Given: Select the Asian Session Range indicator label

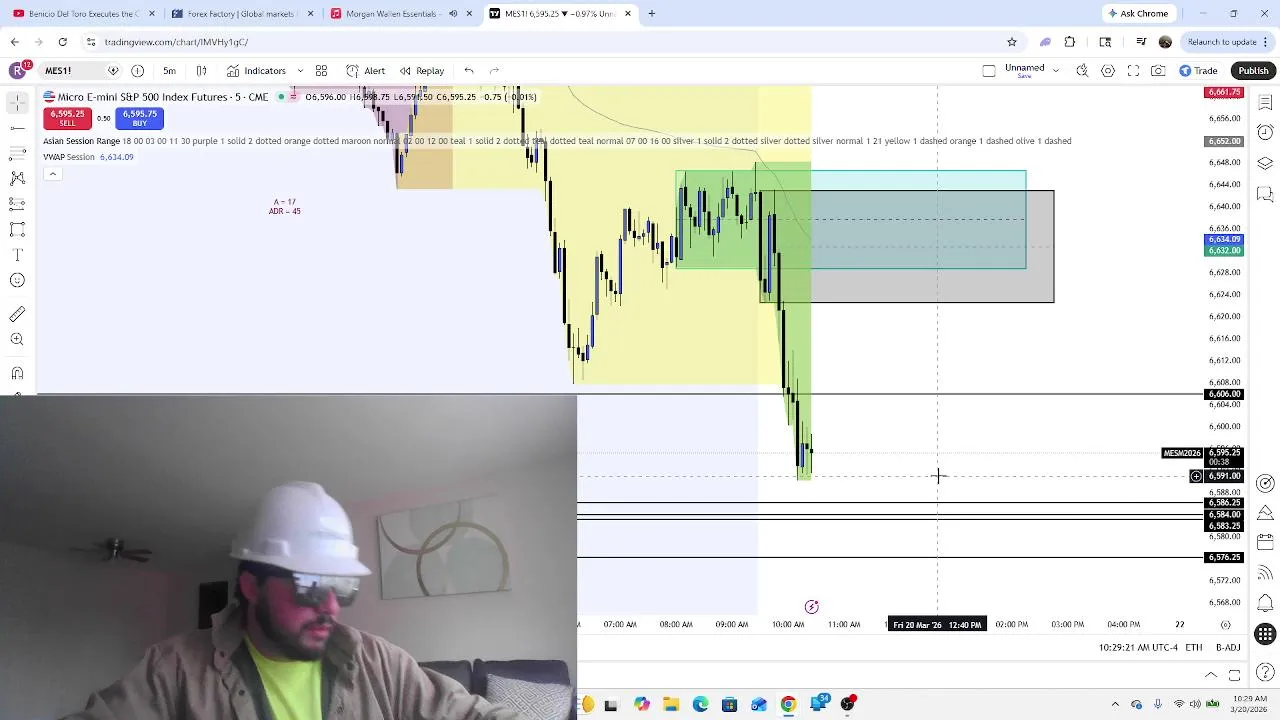Looking at the screenshot, I should (81, 141).
